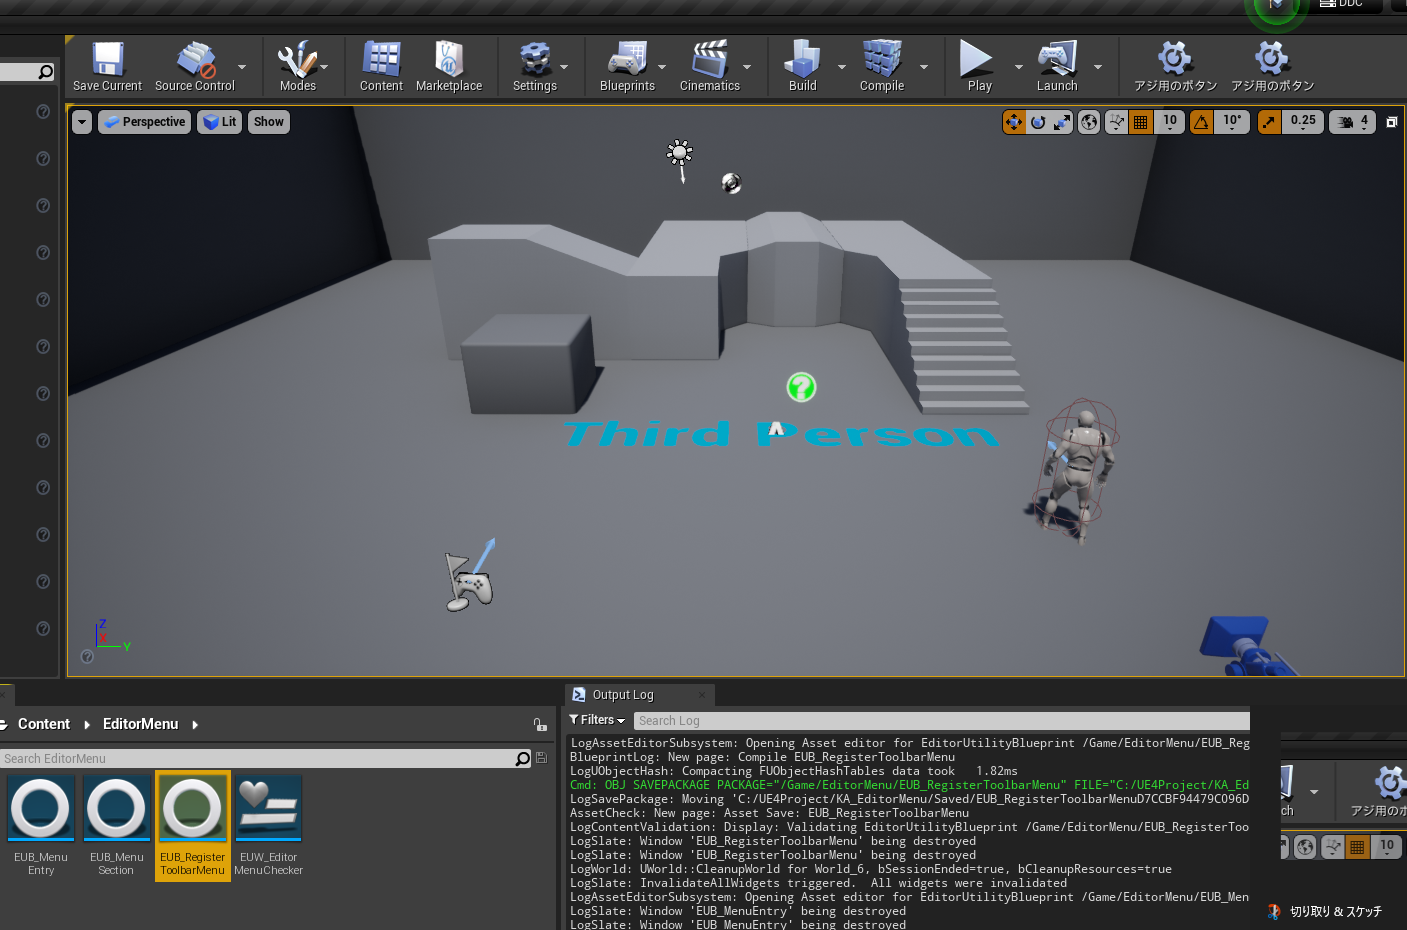Image resolution: width=1407 pixels, height=930 pixels.
Task: Select the EUB_MenuEntry asset
Action: point(41,826)
